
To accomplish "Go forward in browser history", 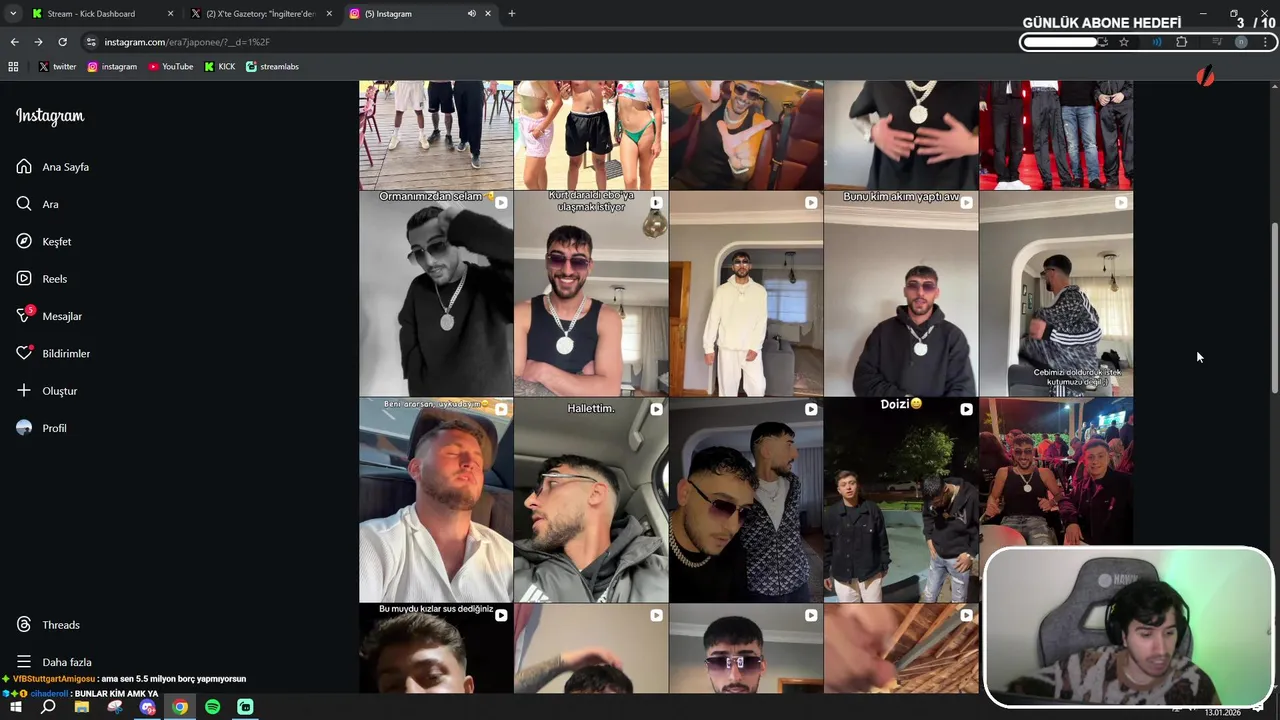I will tap(38, 42).
